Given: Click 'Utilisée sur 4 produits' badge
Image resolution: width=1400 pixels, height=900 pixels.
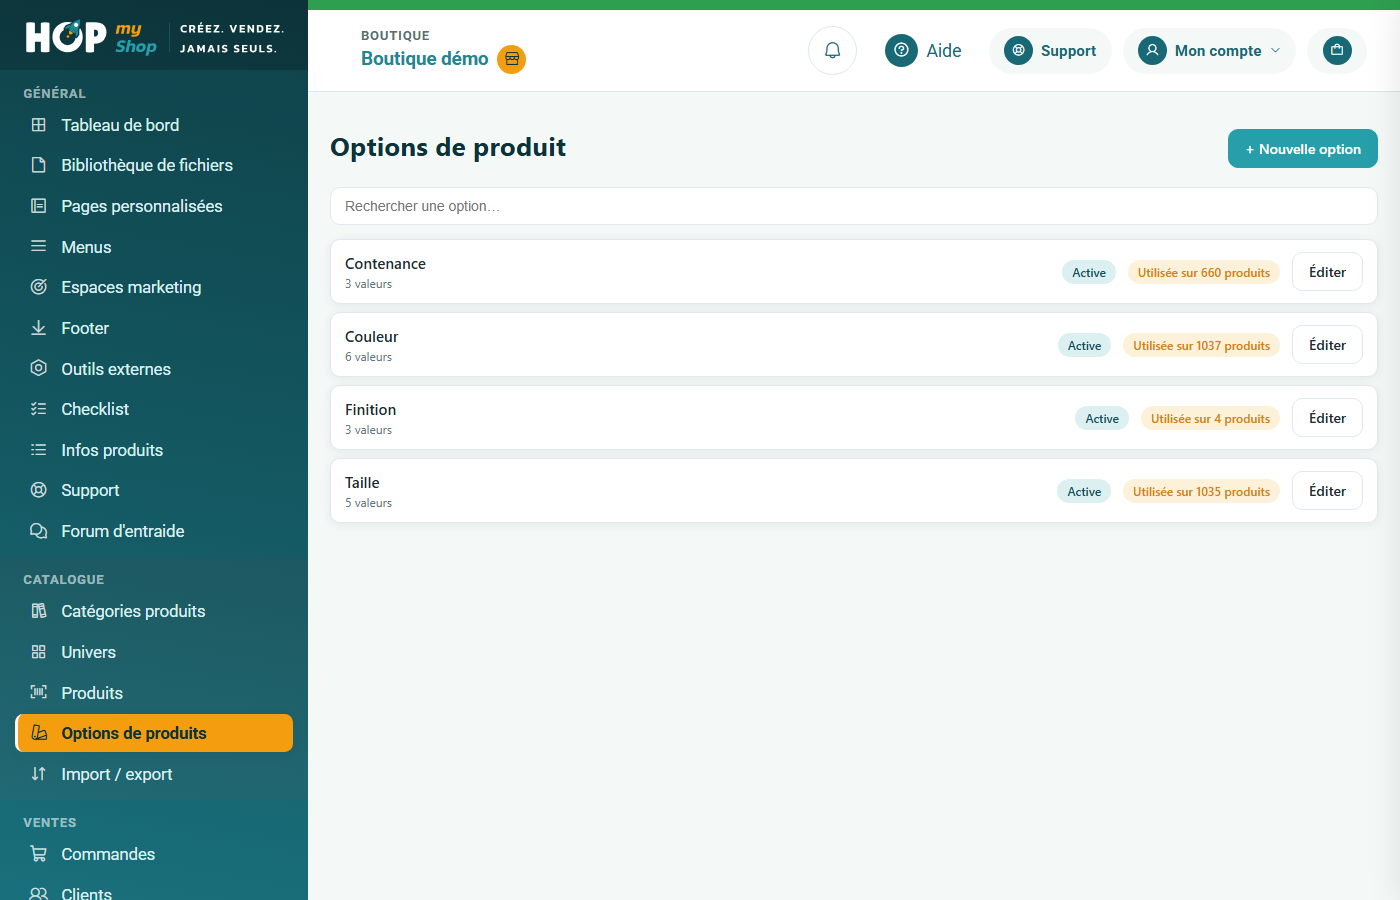Looking at the screenshot, I should (x=1210, y=419).
